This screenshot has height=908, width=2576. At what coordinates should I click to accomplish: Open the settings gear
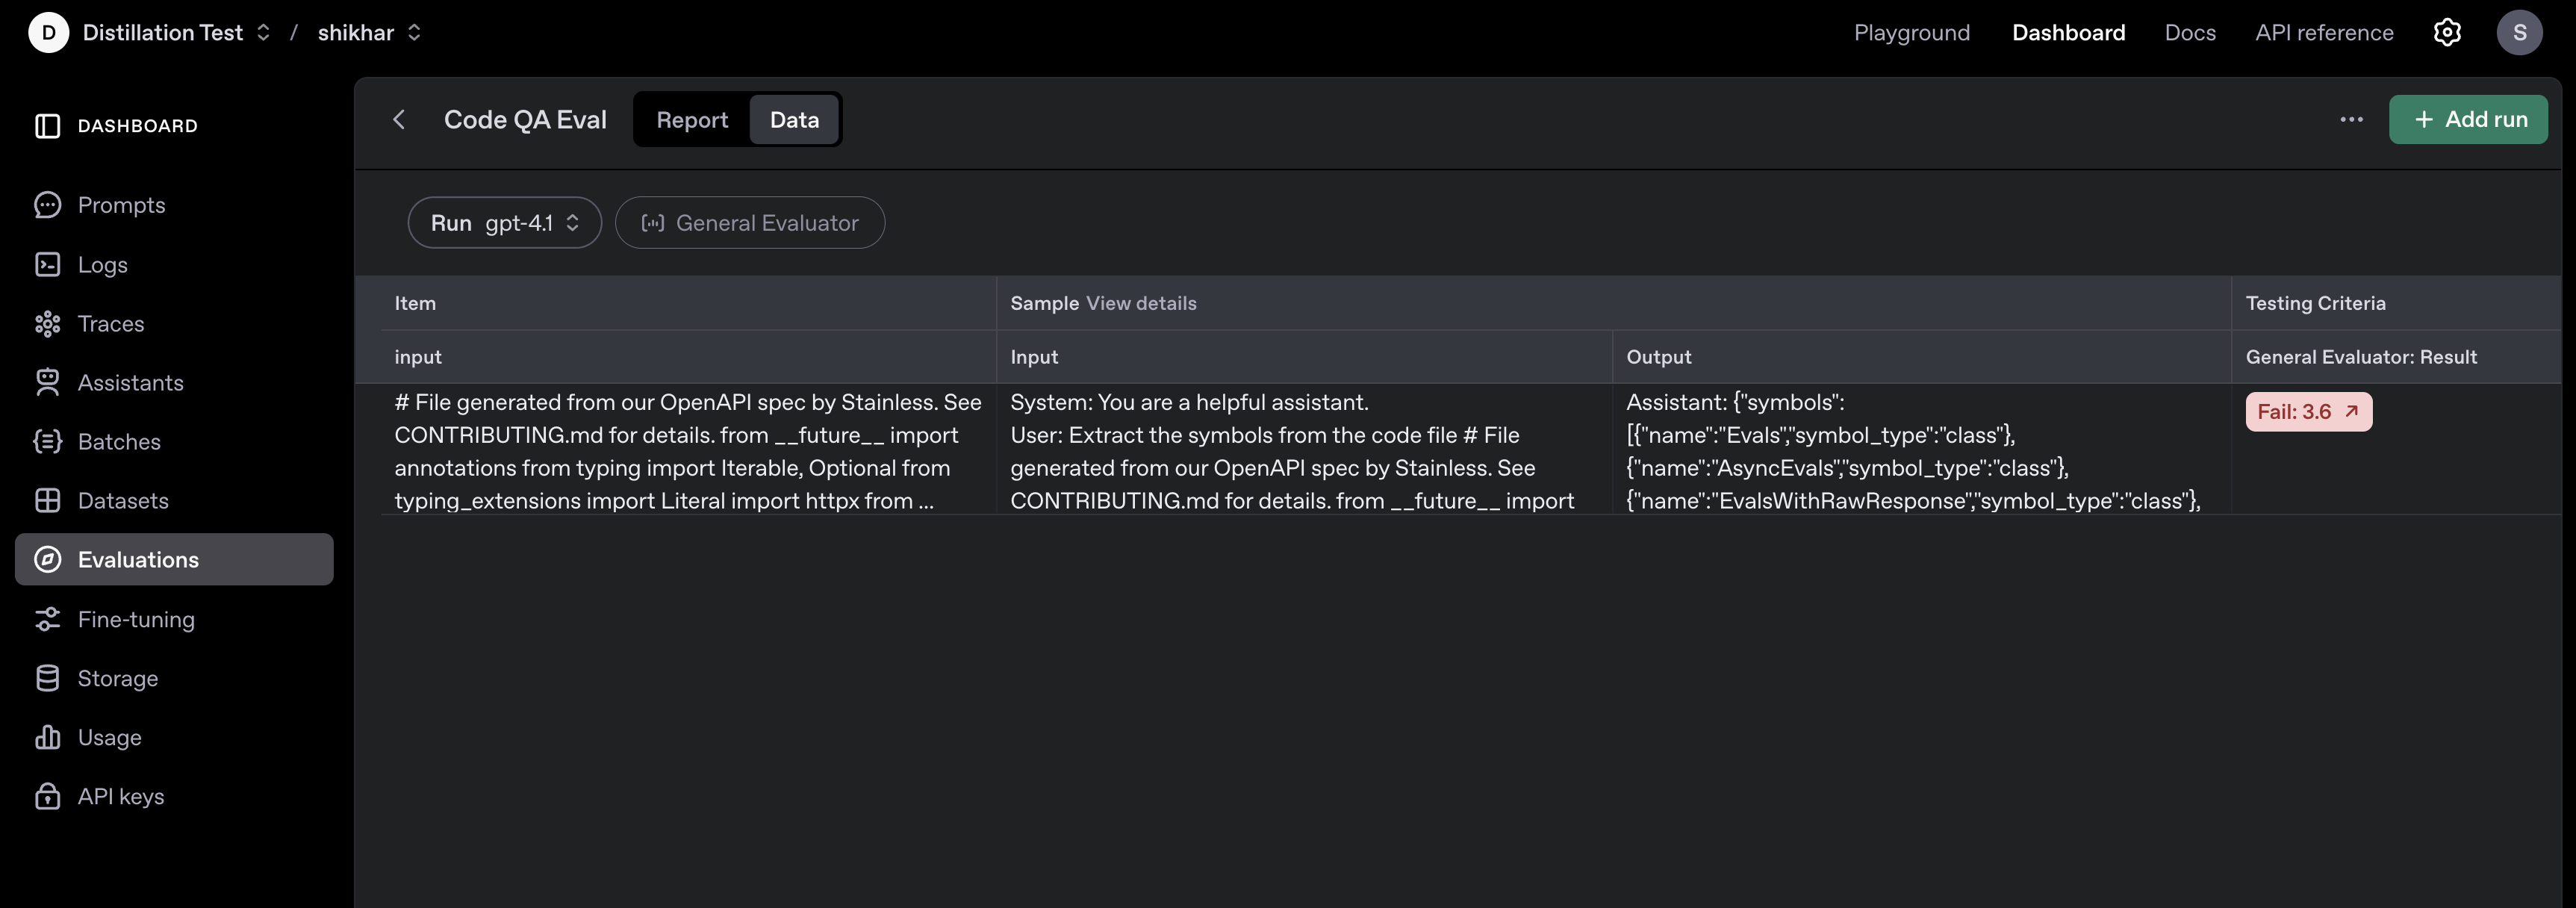pyautogui.click(x=2447, y=31)
